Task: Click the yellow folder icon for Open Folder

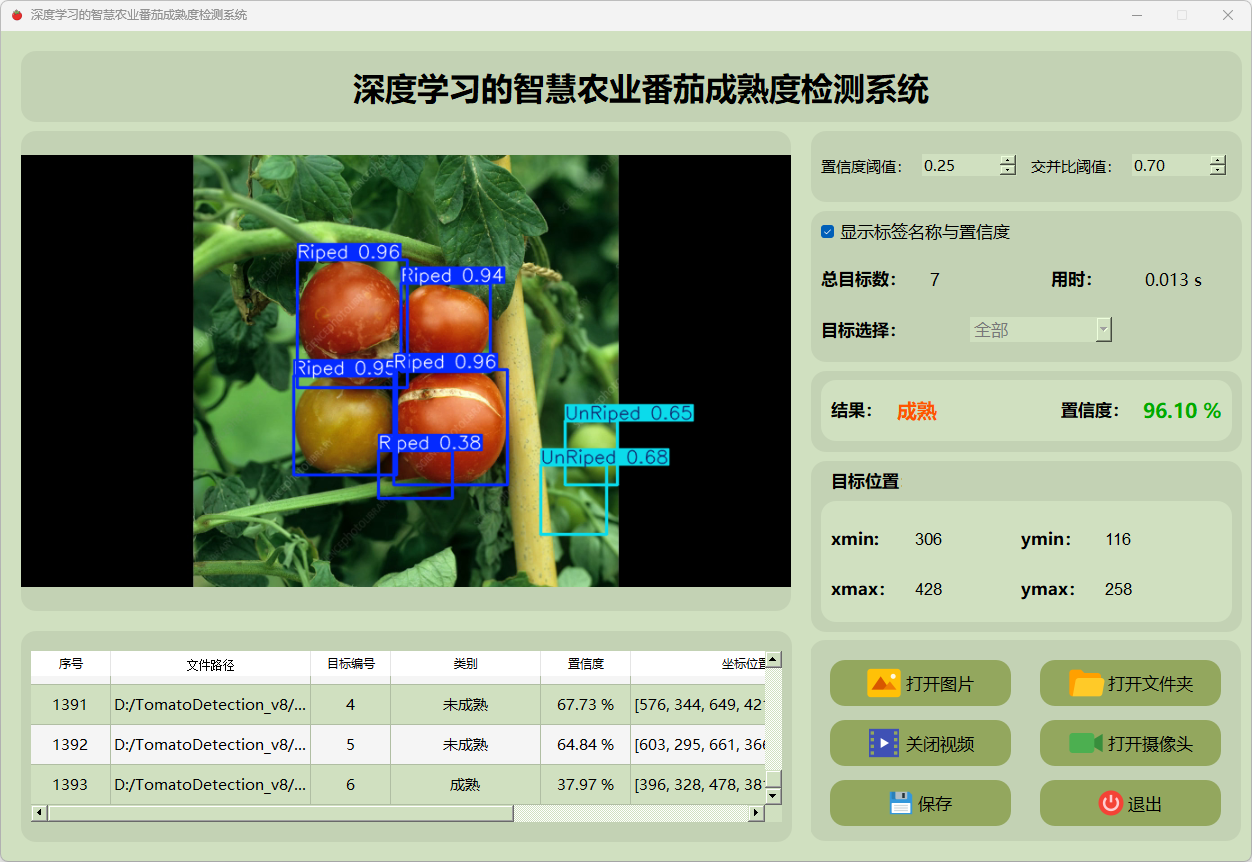Action: click(x=1086, y=683)
